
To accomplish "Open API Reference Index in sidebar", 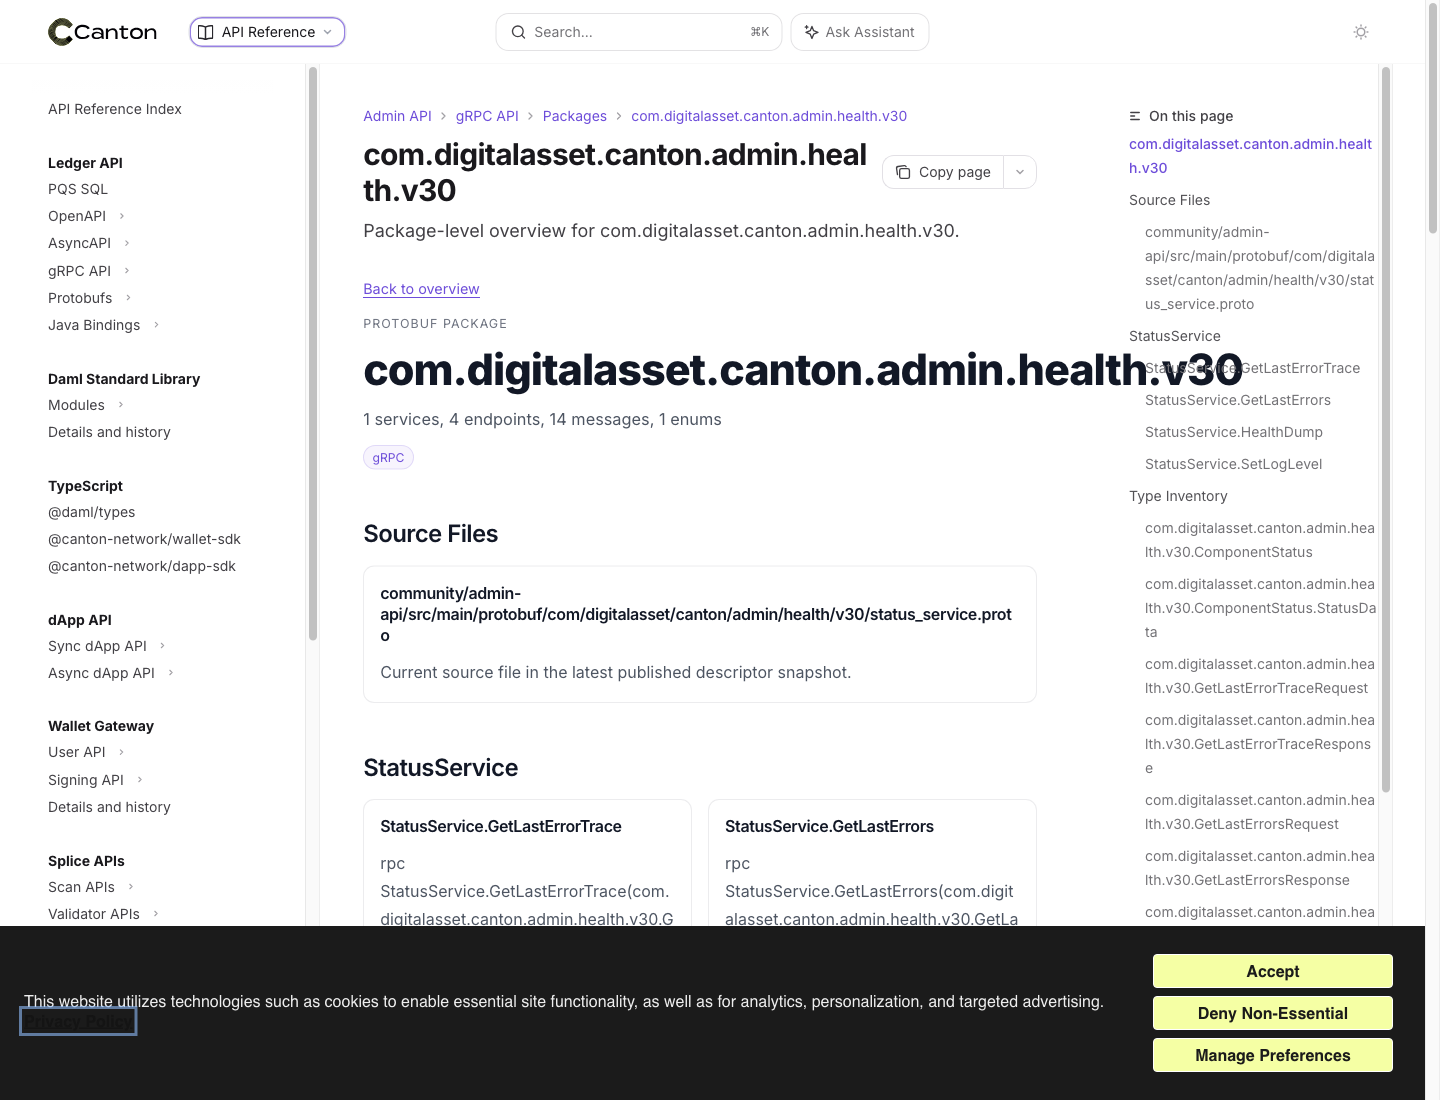I will pos(115,109).
